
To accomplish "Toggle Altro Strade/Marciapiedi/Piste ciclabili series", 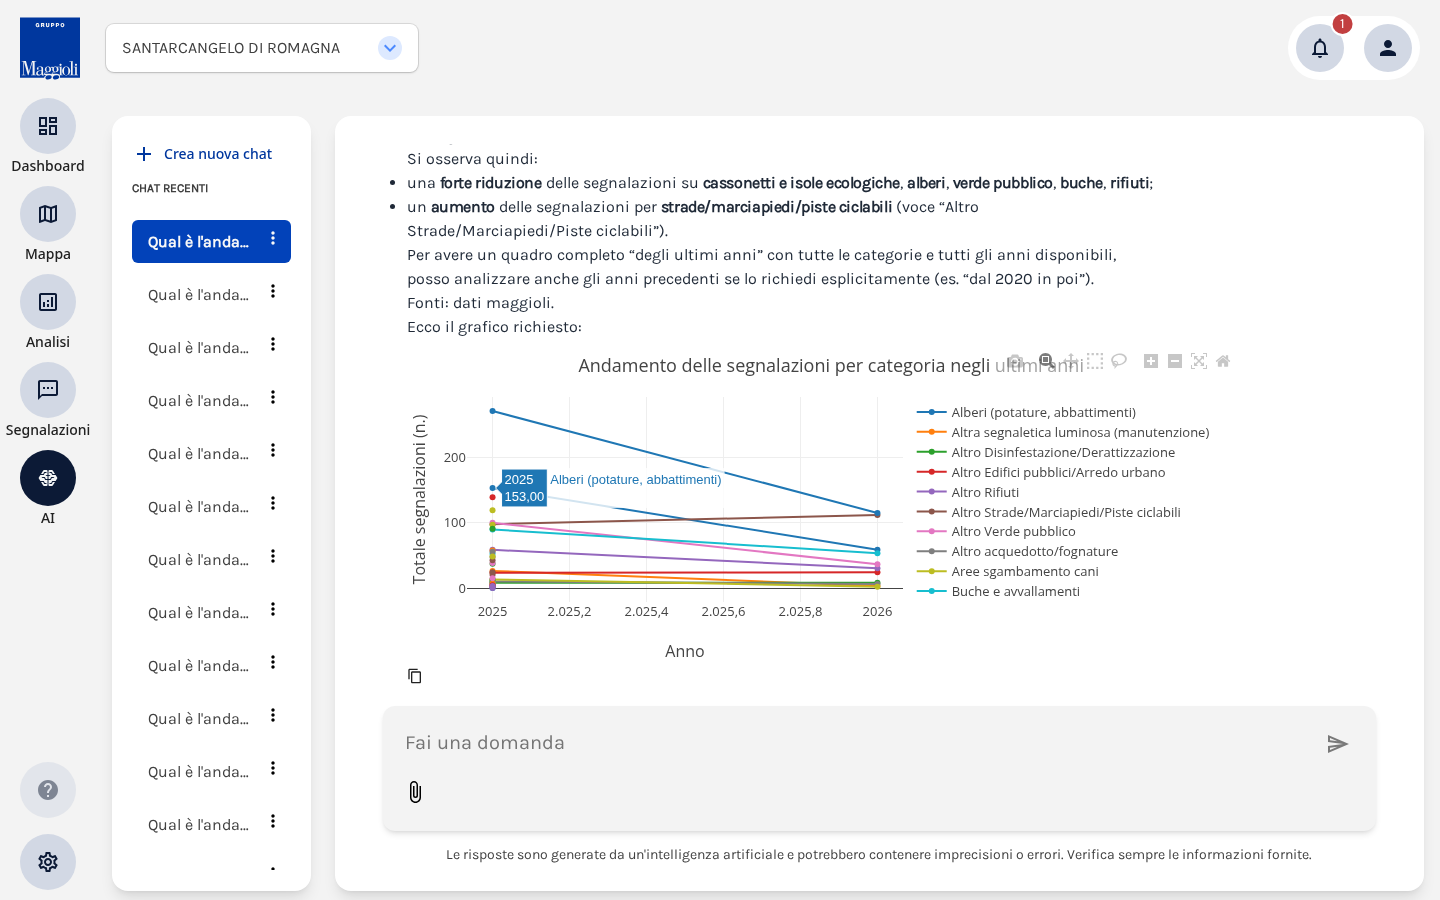I will click(x=1049, y=512).
